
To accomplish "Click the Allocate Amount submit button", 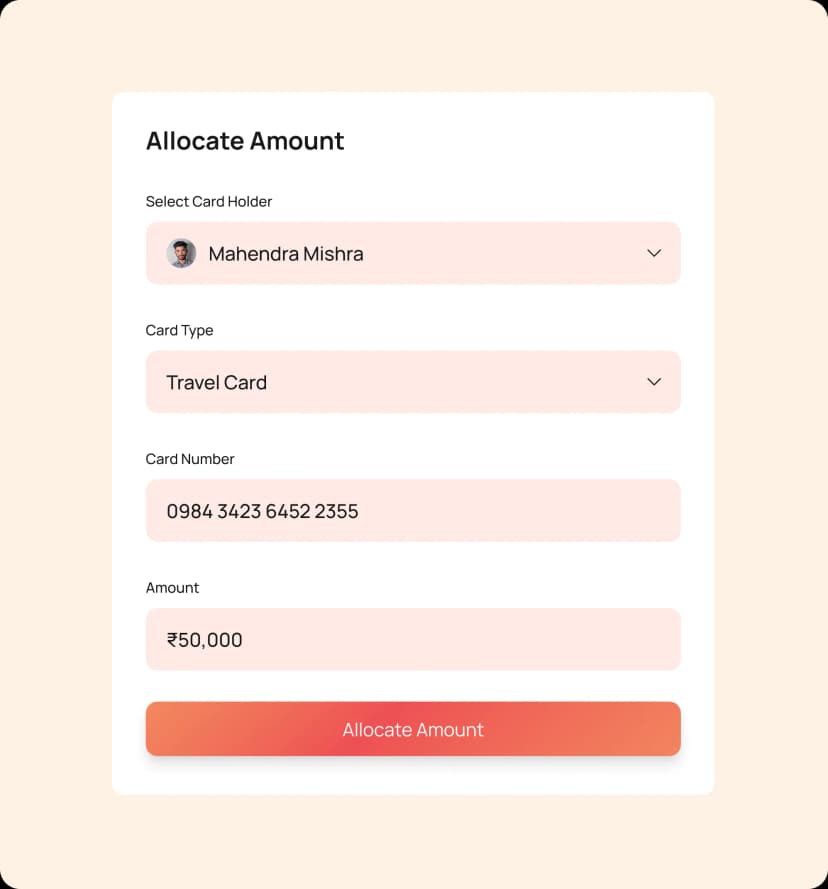I will 413,729.
